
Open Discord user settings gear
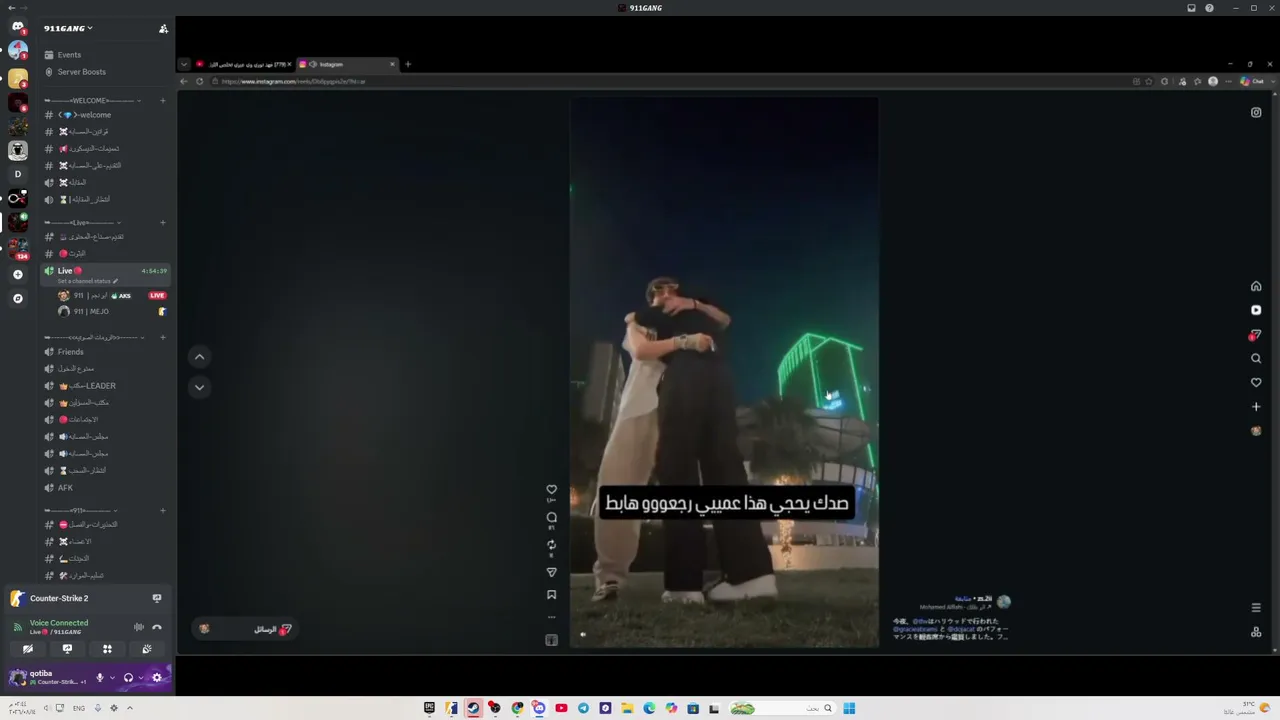157,678
